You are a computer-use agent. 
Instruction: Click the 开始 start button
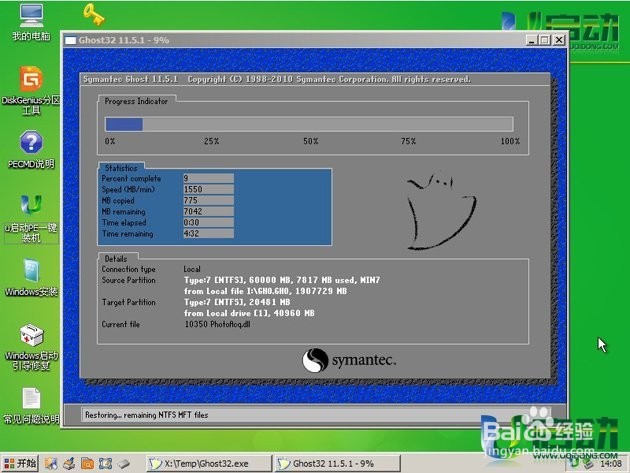20,463
